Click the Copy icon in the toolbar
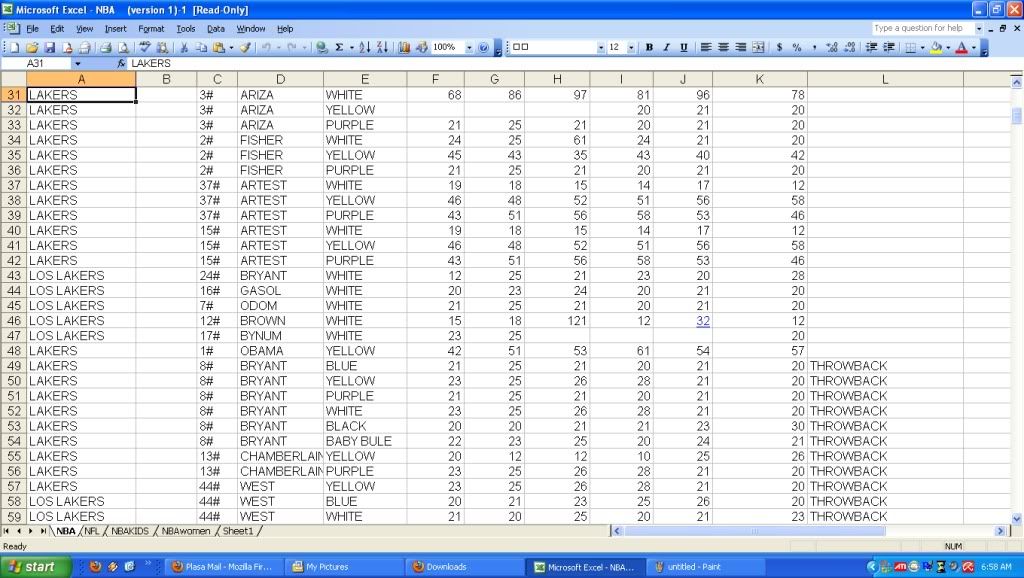The height and width of the screenshot is (578, 1024). pyautogui.click(x=201, y=48)
